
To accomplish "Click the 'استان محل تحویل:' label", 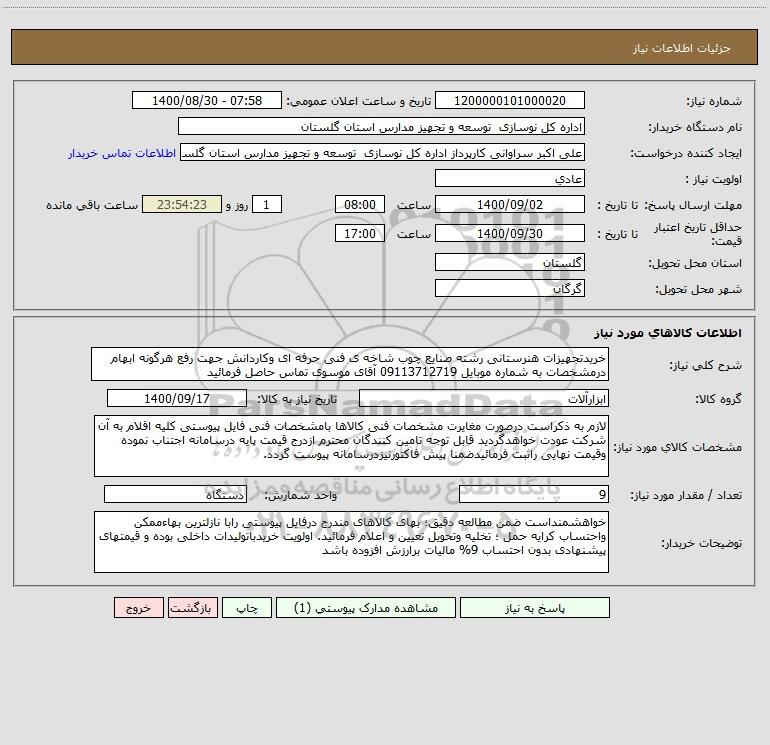I will point(695,263).
